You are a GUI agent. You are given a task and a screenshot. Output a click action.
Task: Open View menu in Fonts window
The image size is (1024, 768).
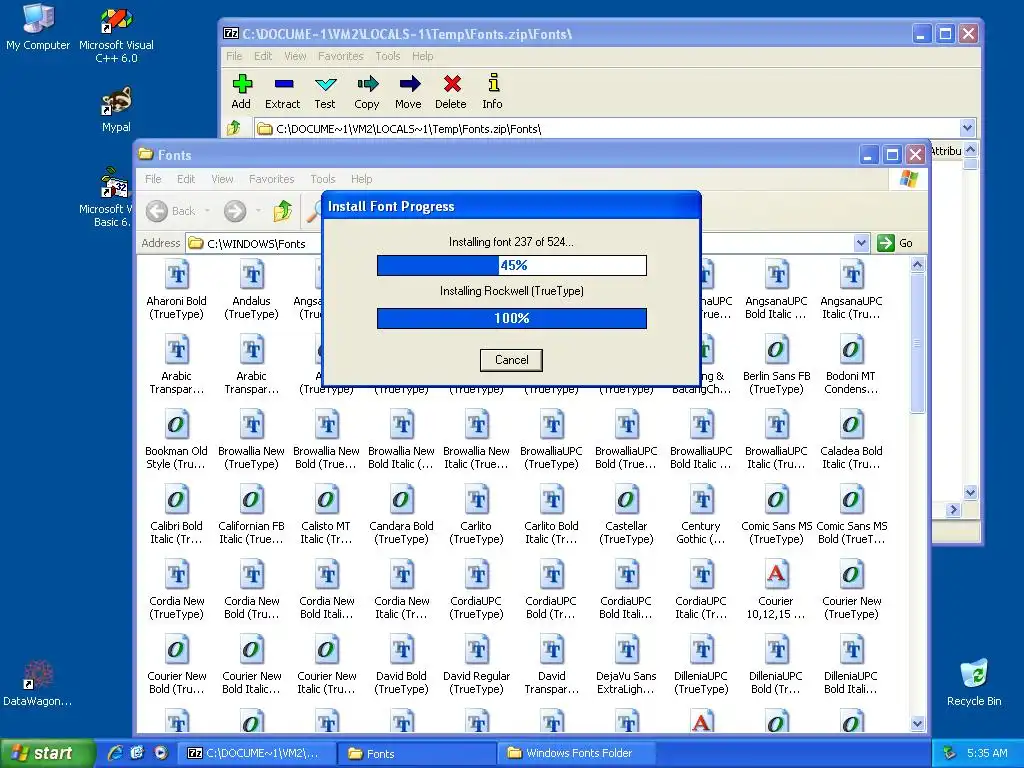point(222,179)
